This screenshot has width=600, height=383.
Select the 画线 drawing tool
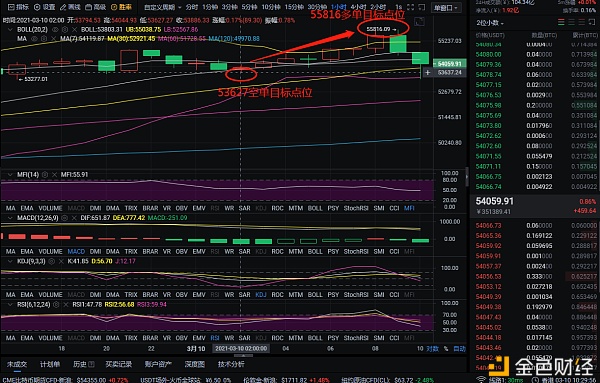(70, 7)
